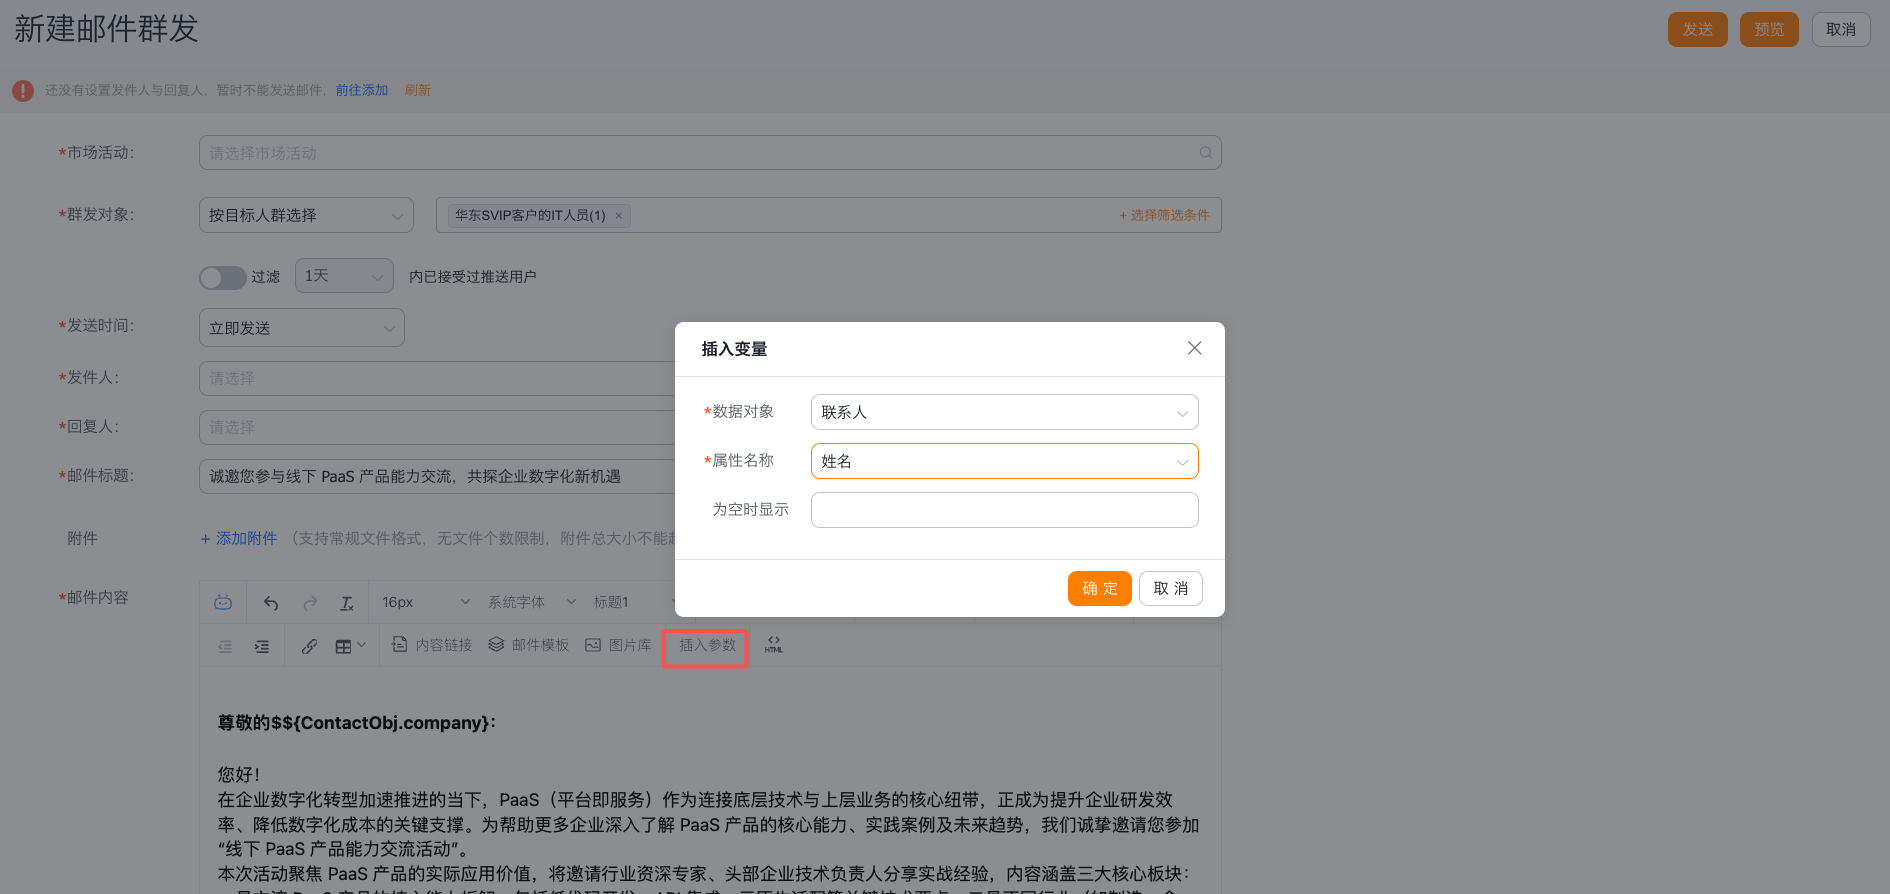
Task: Click the 预览 preview button
Action: click(x=1769, y=29)
